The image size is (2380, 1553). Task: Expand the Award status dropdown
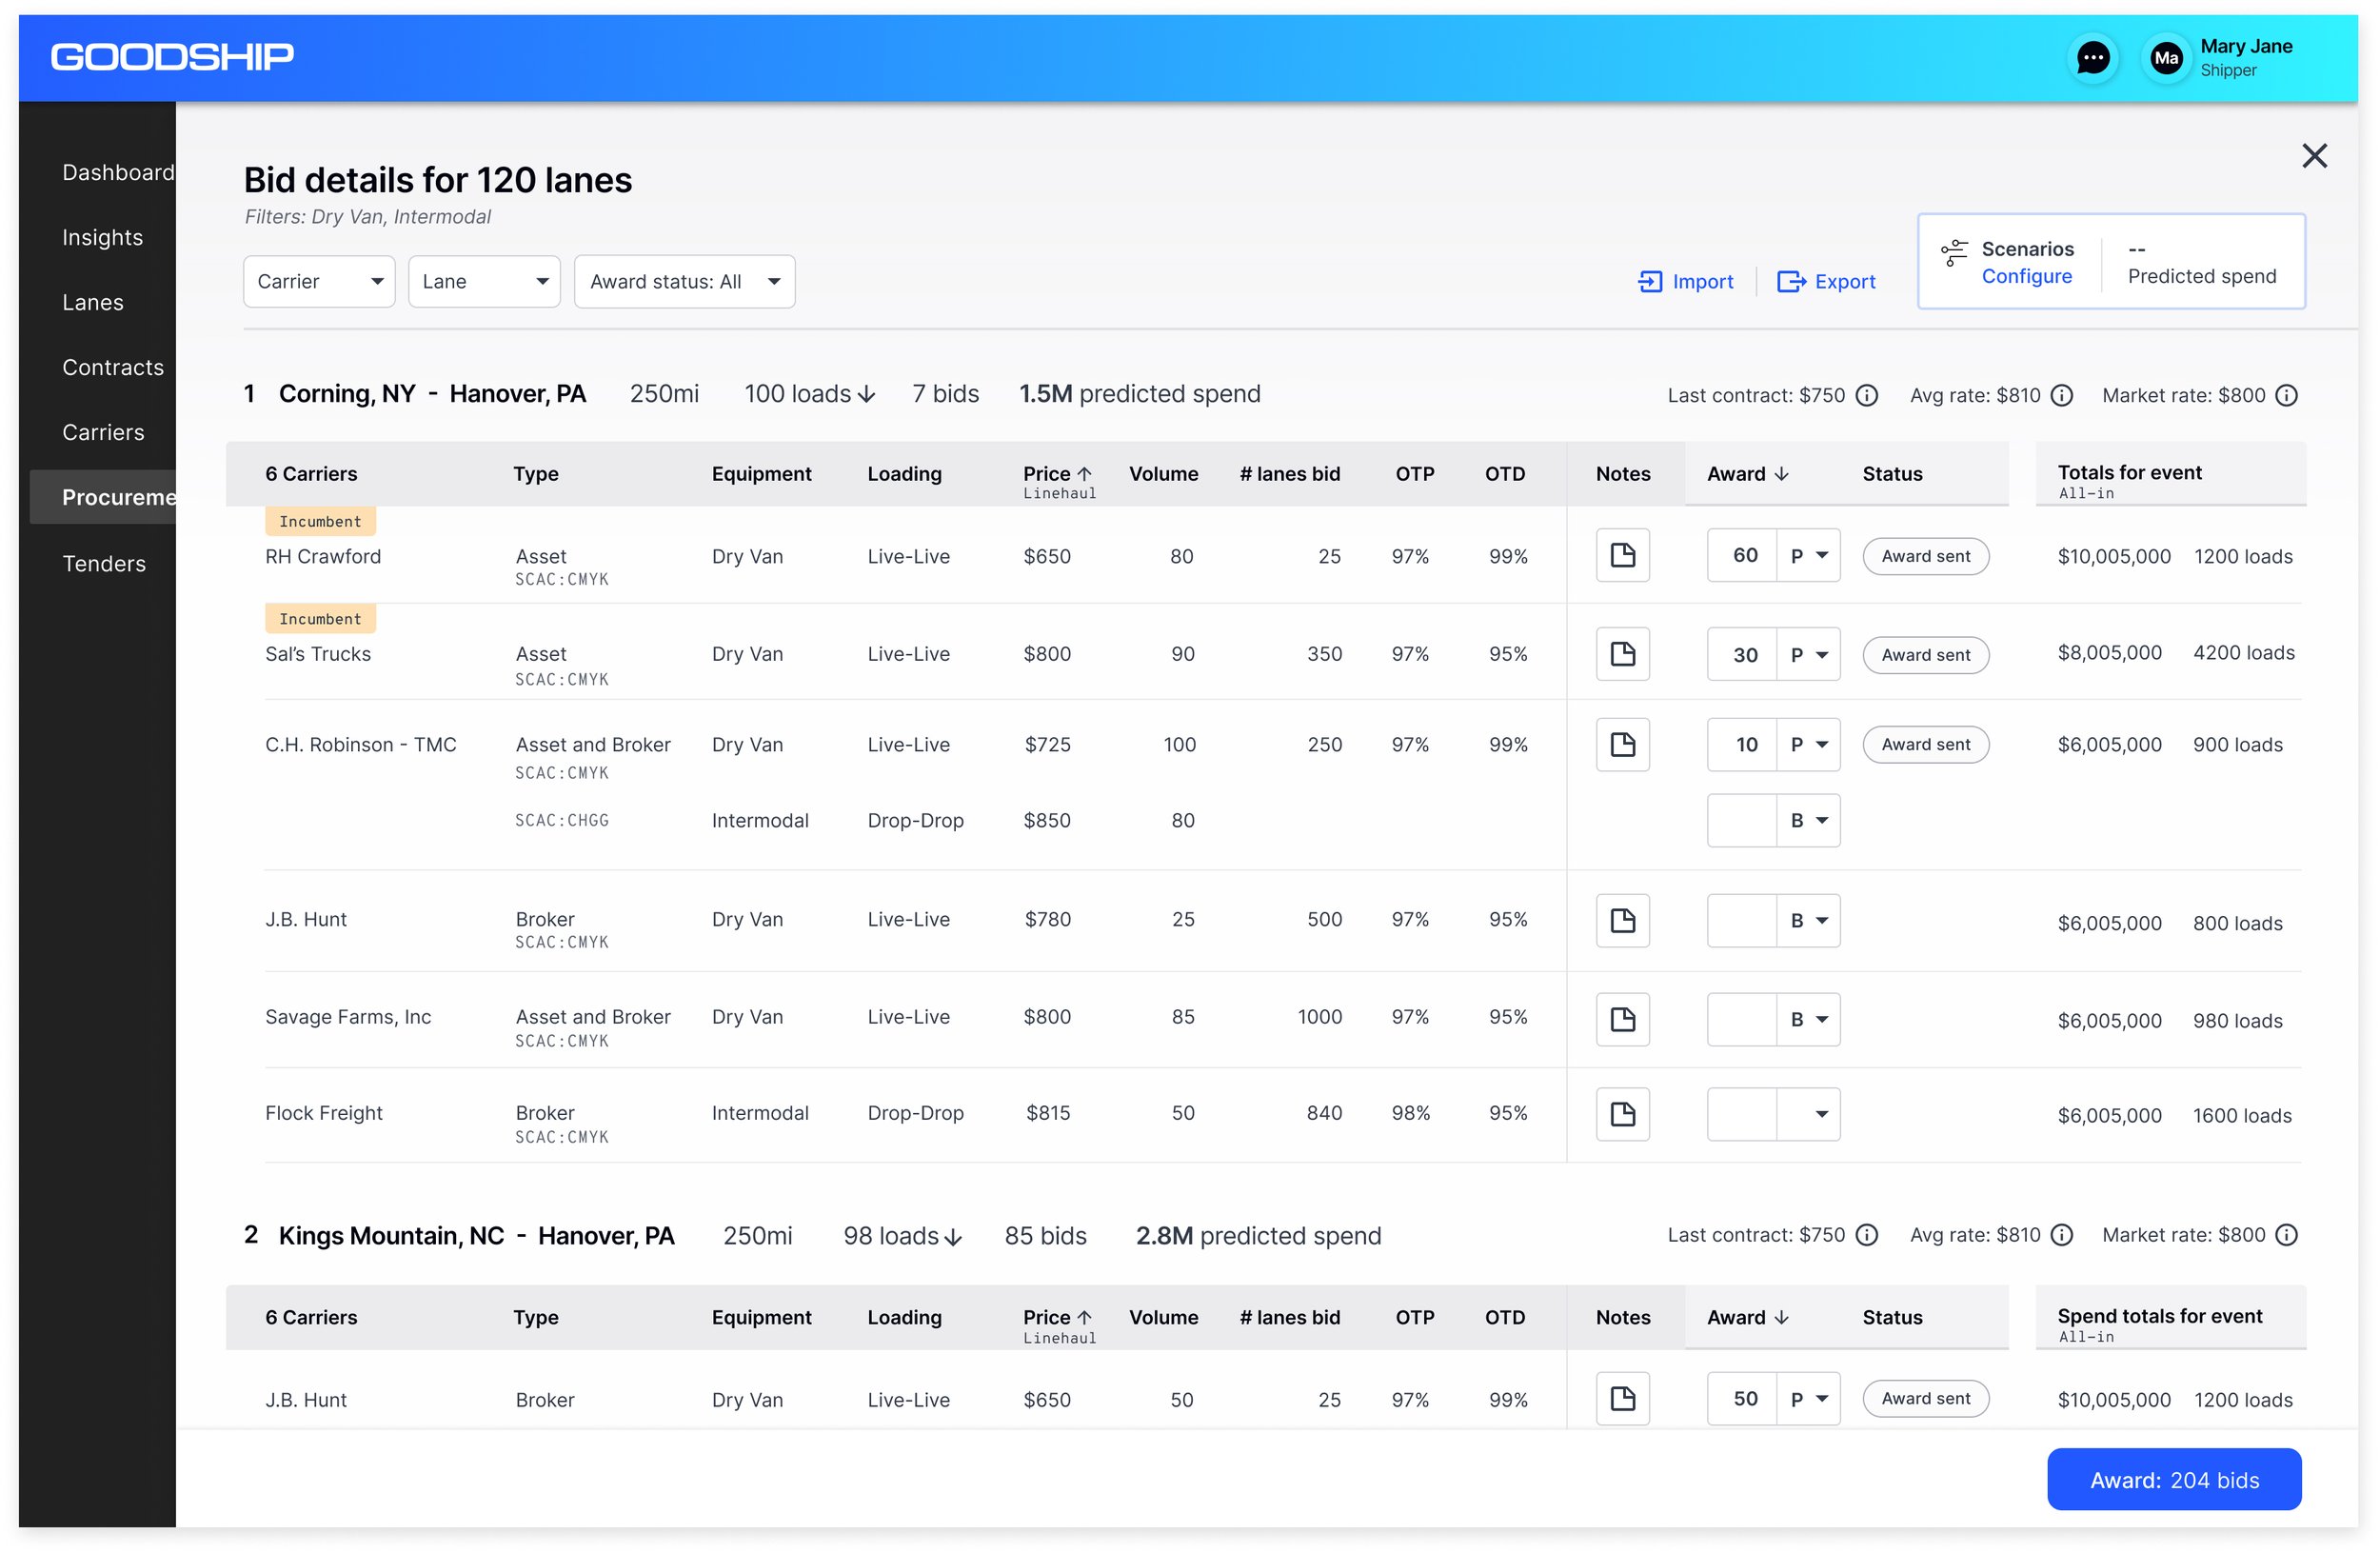coord(684,282)
